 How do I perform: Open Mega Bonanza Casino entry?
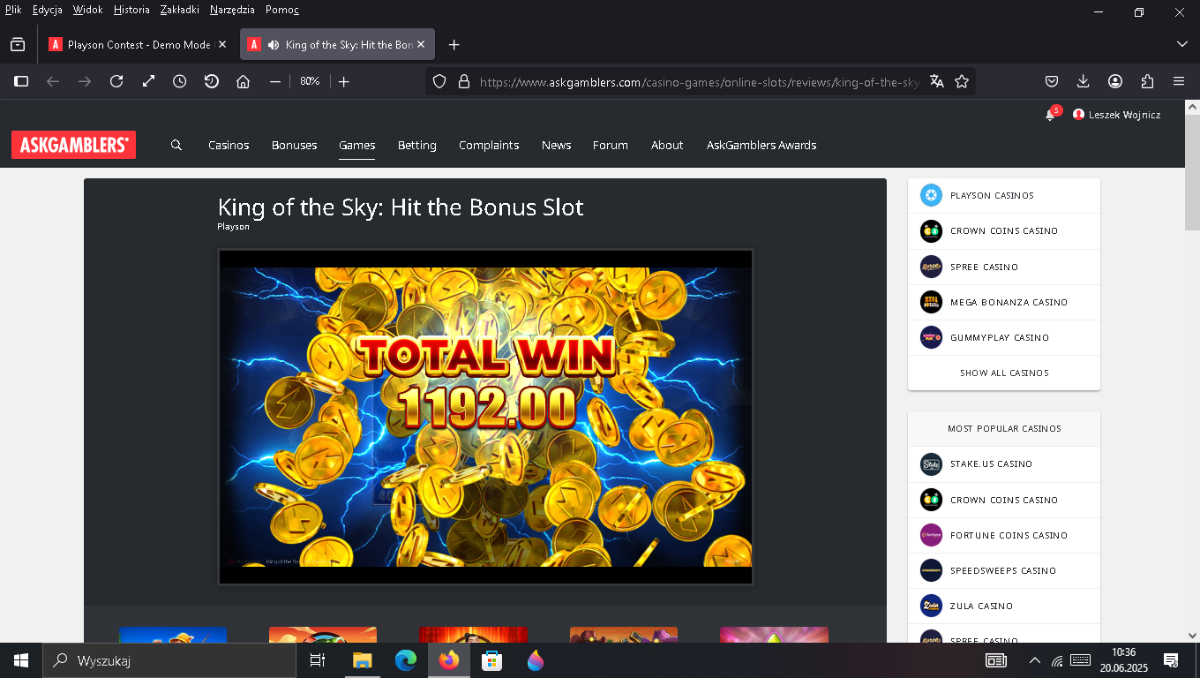tap(1003, 302)
